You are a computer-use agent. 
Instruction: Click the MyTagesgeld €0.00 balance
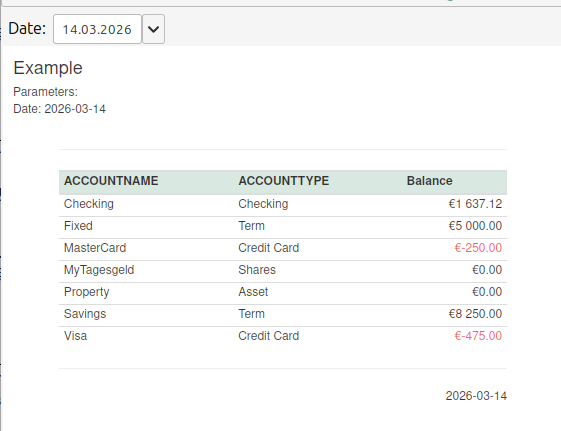point(487,270)
